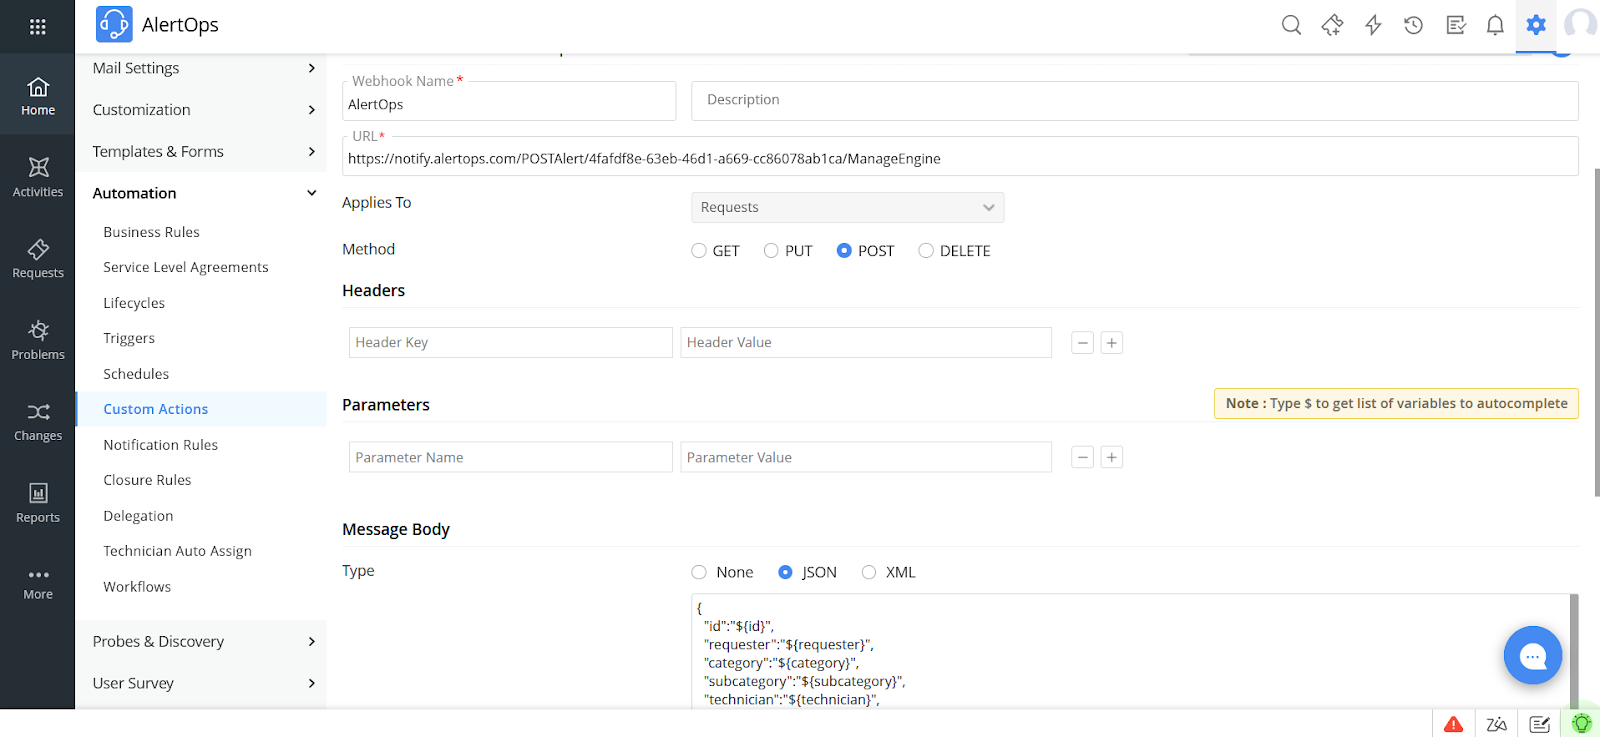1600x737 pixels.
Task: Click the red warning alert icon
Action: [x=1454, y=724]
